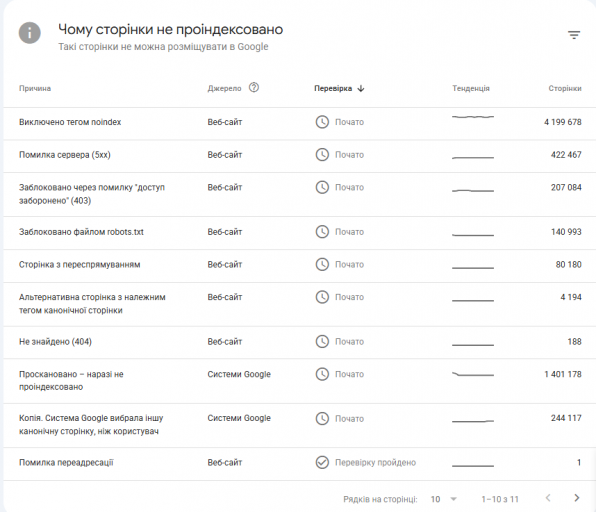Click the checkmark icon for Перевірку пройдено
The image size is (596, 512).
pos(322,463)
